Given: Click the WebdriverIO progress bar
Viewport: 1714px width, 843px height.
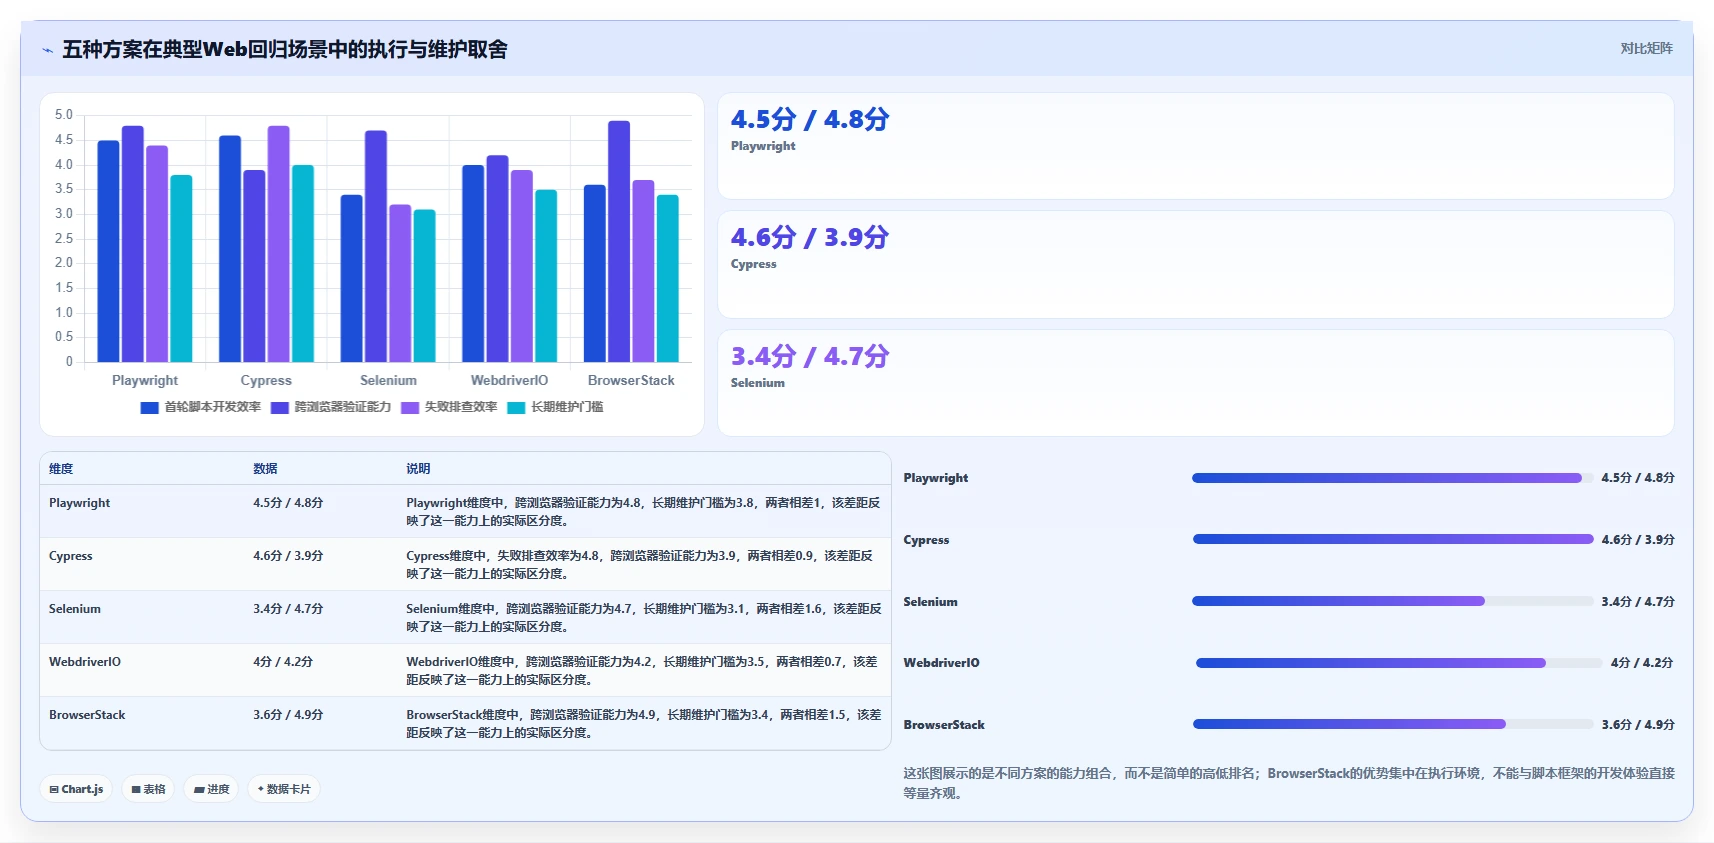Looking at the screenshot, I should pos(1399,663).
